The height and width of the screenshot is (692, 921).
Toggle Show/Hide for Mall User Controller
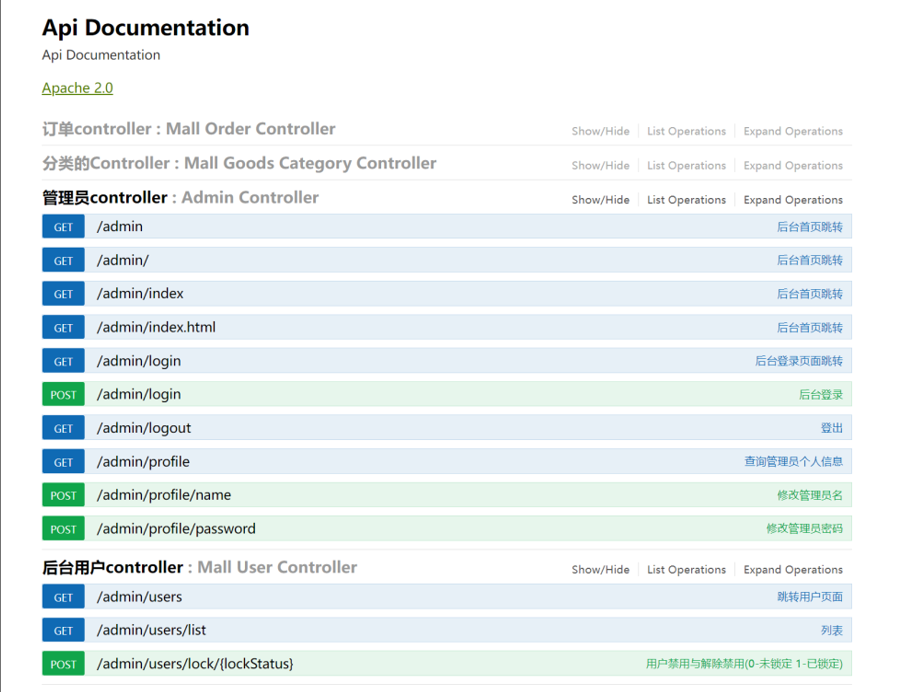600,570
